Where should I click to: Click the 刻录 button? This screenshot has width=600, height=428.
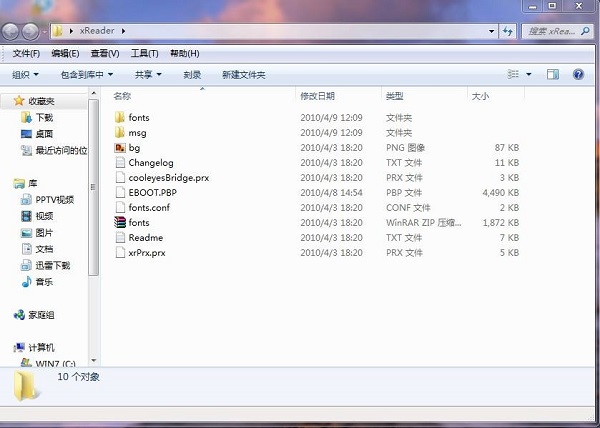click(x=192, y=75)
